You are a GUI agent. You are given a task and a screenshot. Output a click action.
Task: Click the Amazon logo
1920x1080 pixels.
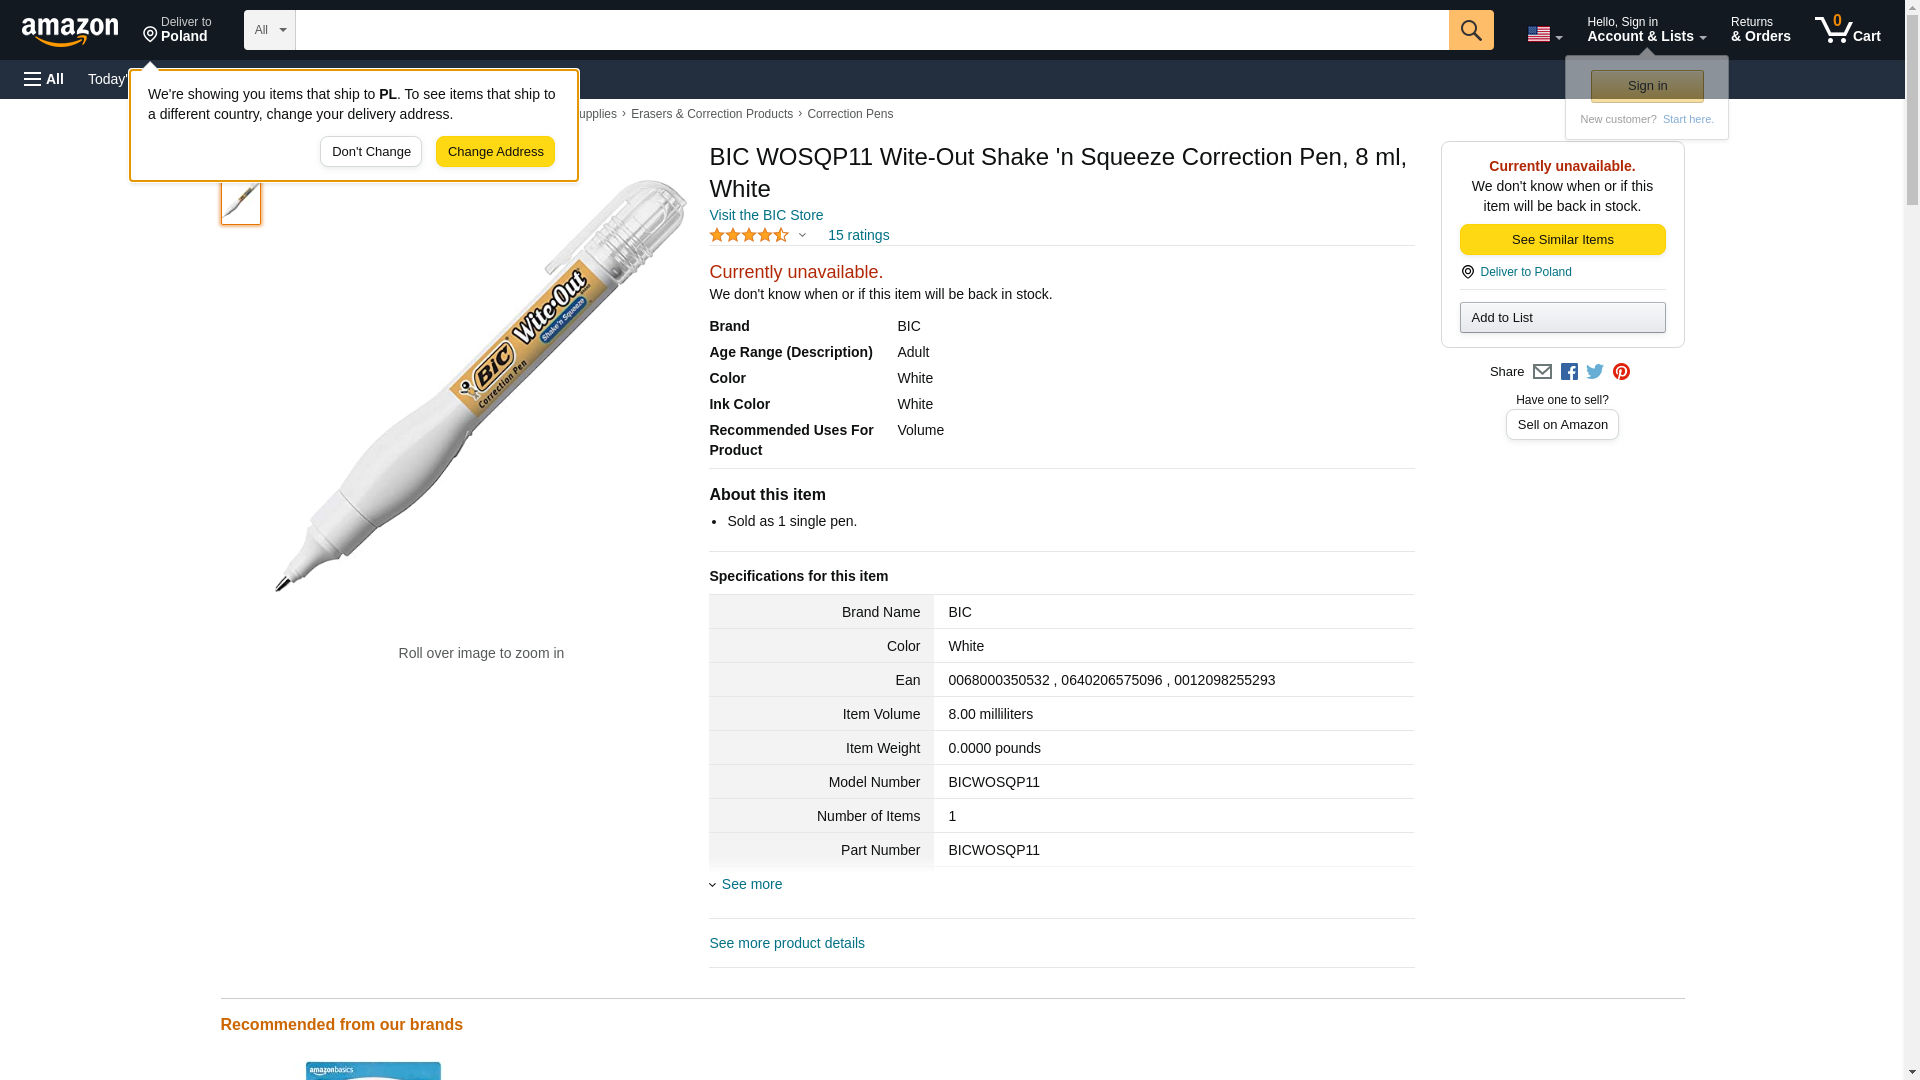(70, 31)
